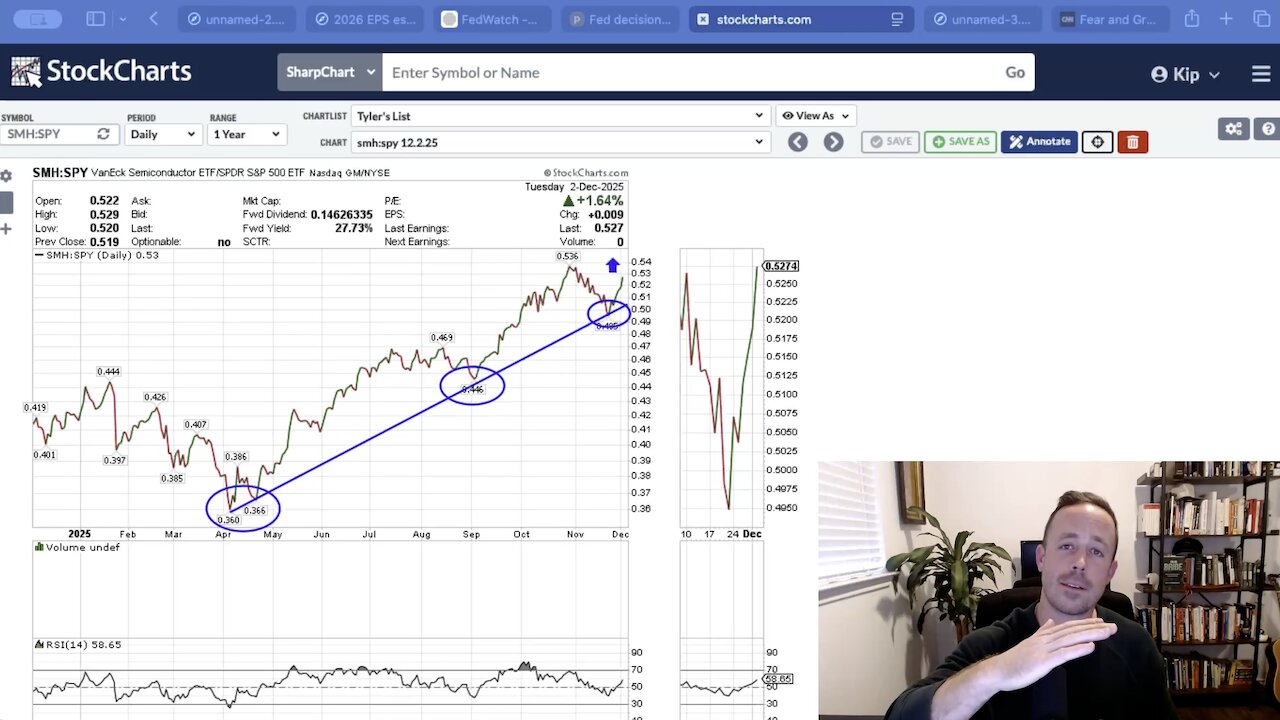Image resolution: width=1280 pixels, height=720 pixels.
Task: Refresh the chart with the symbol reload icon
Action: 103,134
